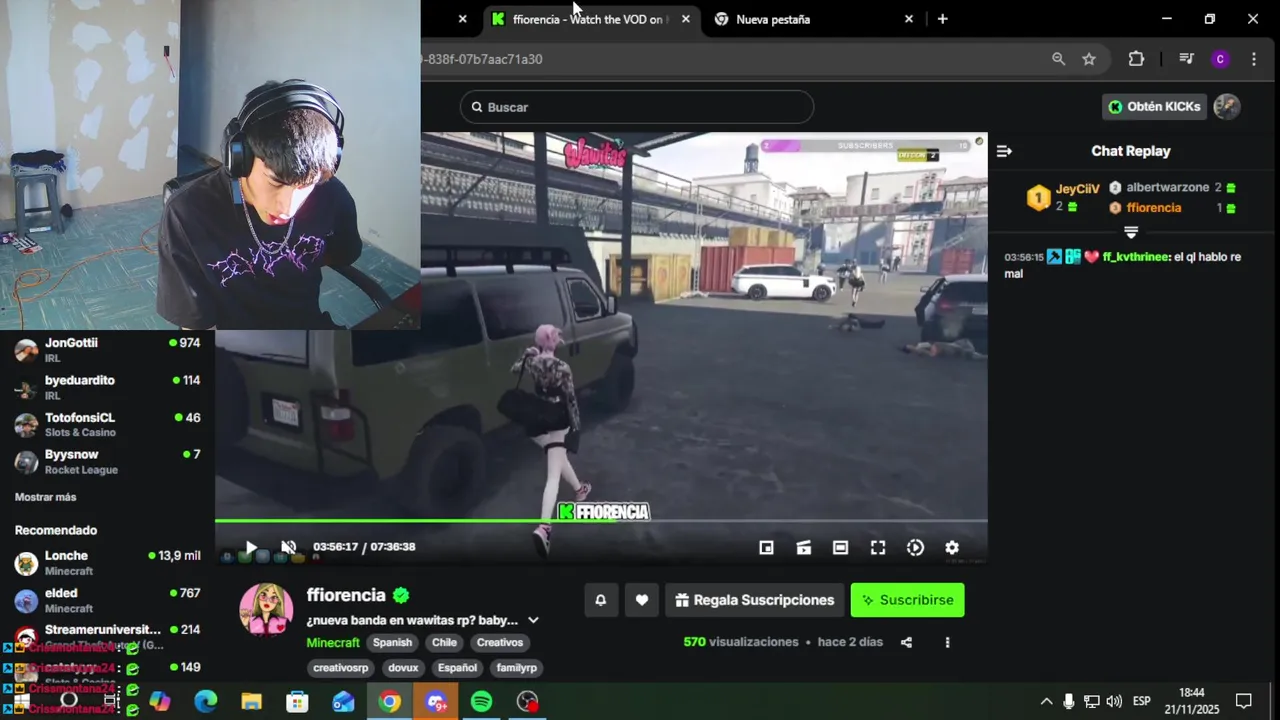Screen dimensions: 1280x720
Task: Seek on the green VOD progress bar
Action: click(x=601, y=520)
